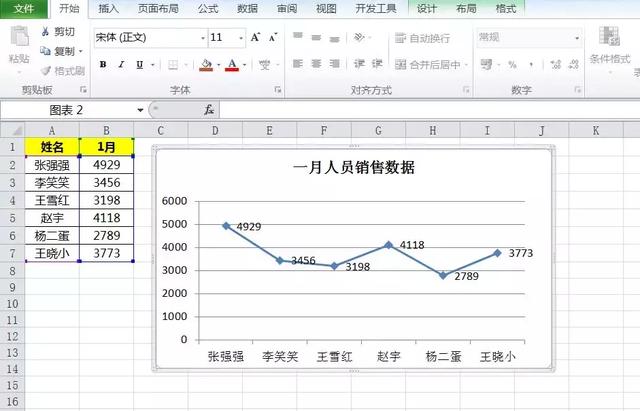Viewport: 640px width, 411px height.
Task: Click the cell borders icon
Action: (173, 64)
